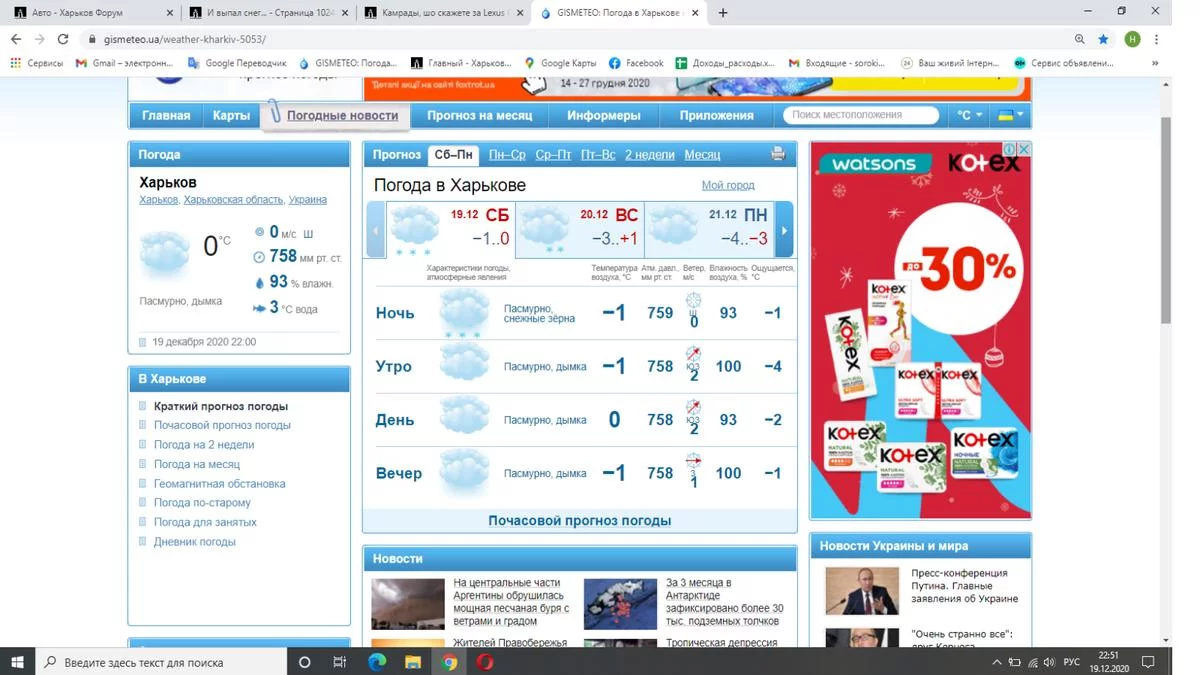The image size is (1200, 675).
Task: Select the 21.12 ПН day card
Action: click(708, 231)
